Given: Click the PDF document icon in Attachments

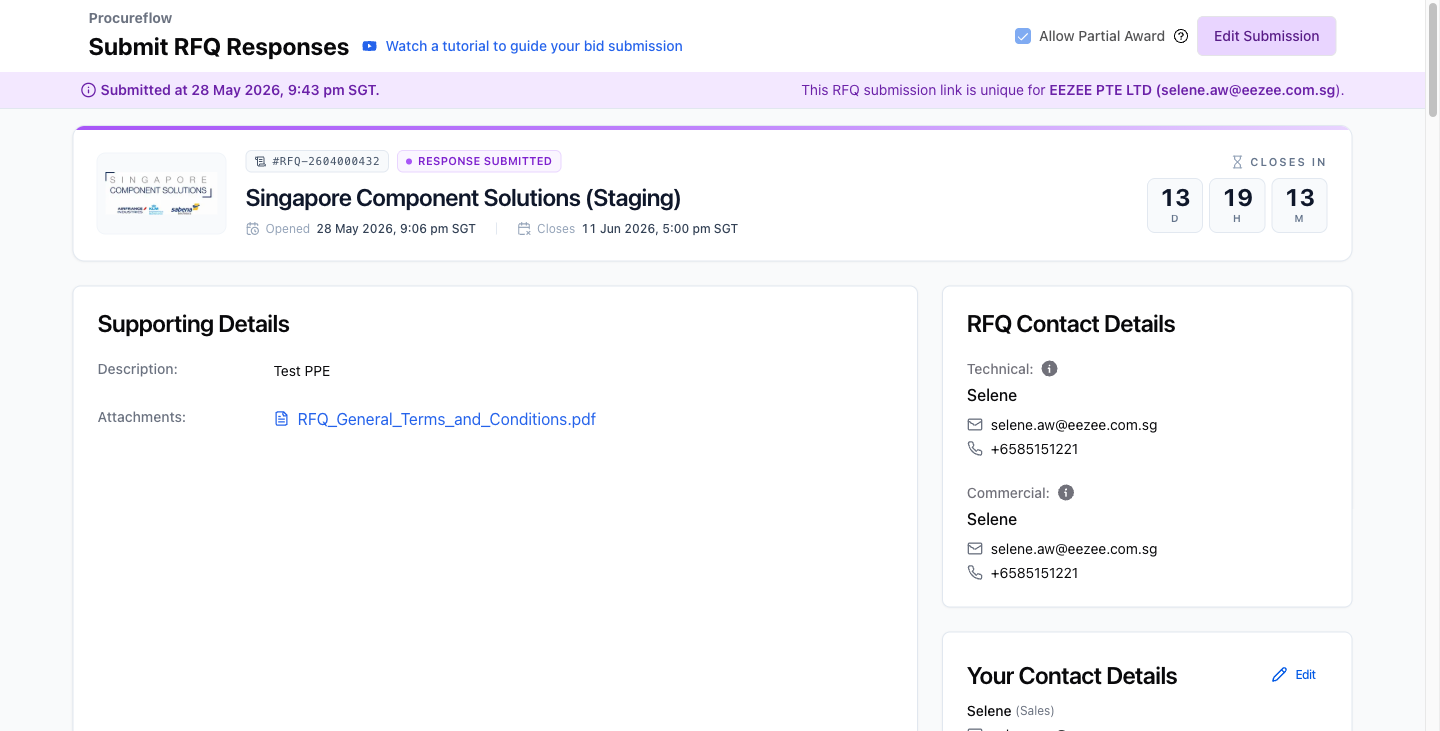Looking at the screenshot, I should (281, 419).
